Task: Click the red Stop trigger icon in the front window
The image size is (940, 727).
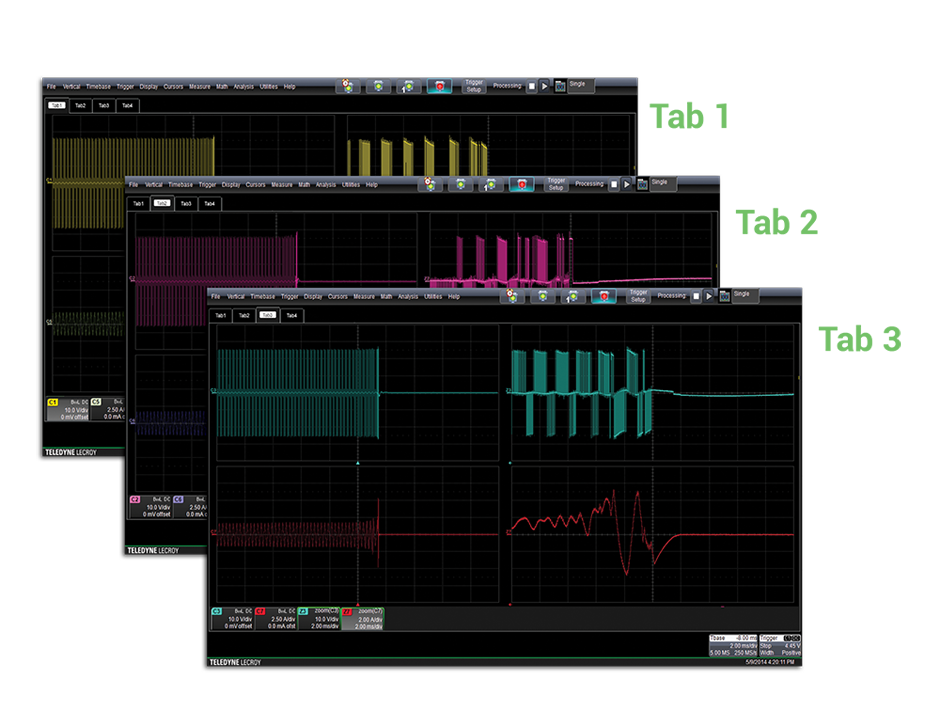Action: point(603,297)
